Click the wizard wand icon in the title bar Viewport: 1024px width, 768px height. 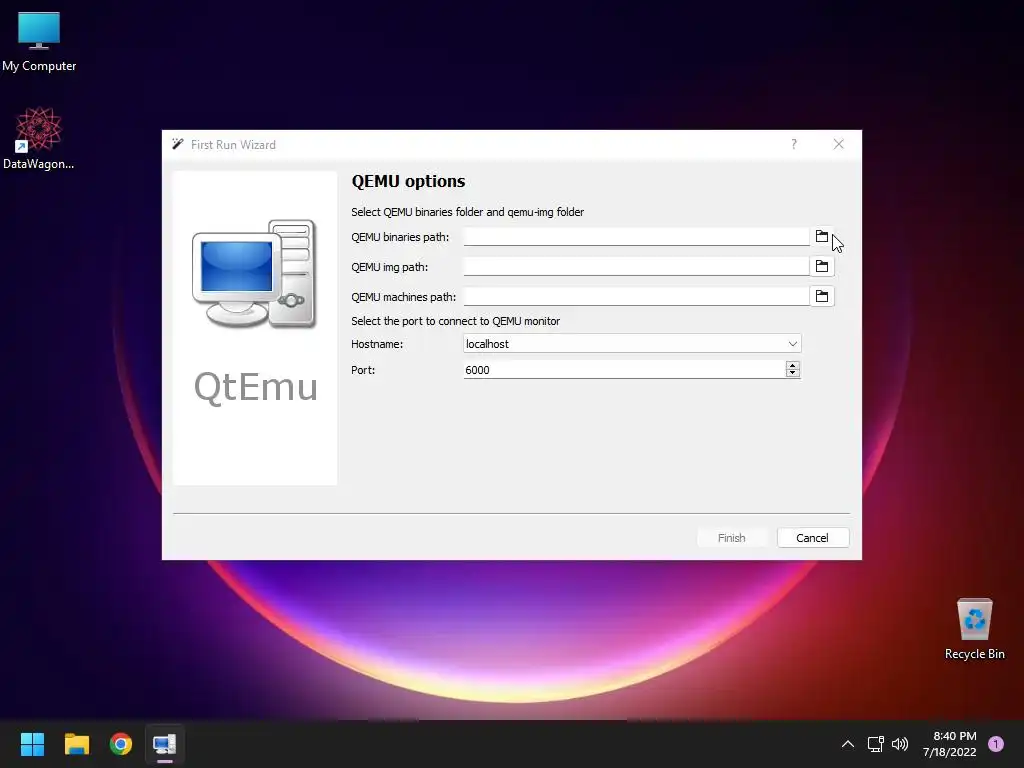[x=178, y=144]
